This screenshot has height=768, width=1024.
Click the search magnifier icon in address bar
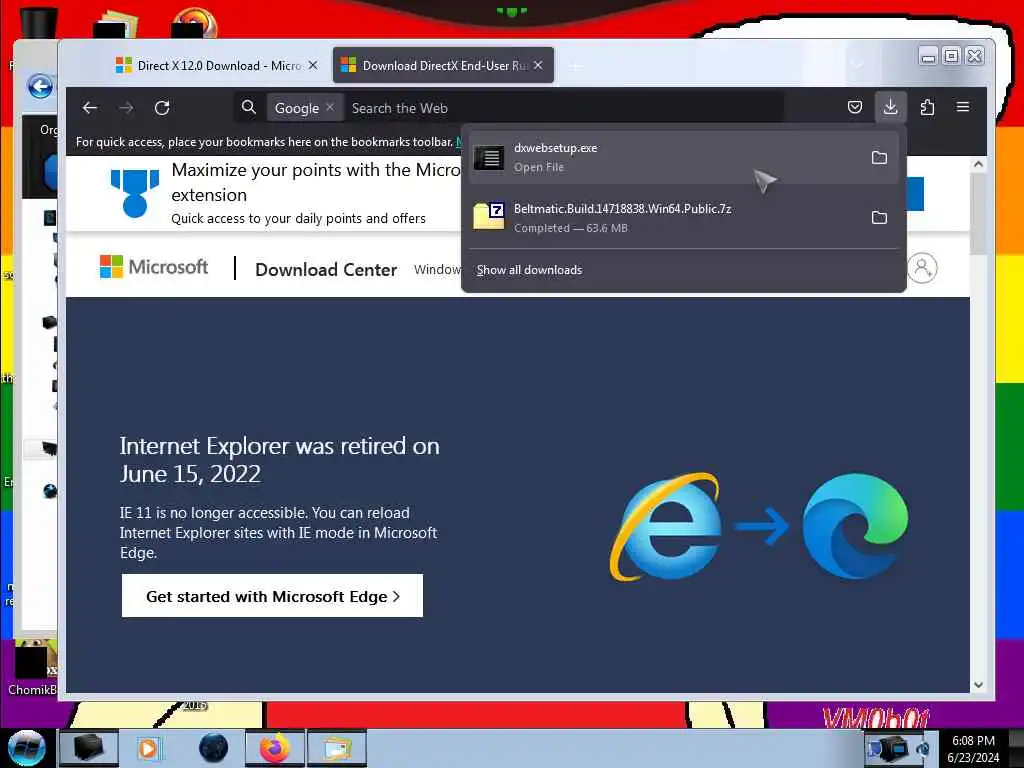click(x=249, y=107)
